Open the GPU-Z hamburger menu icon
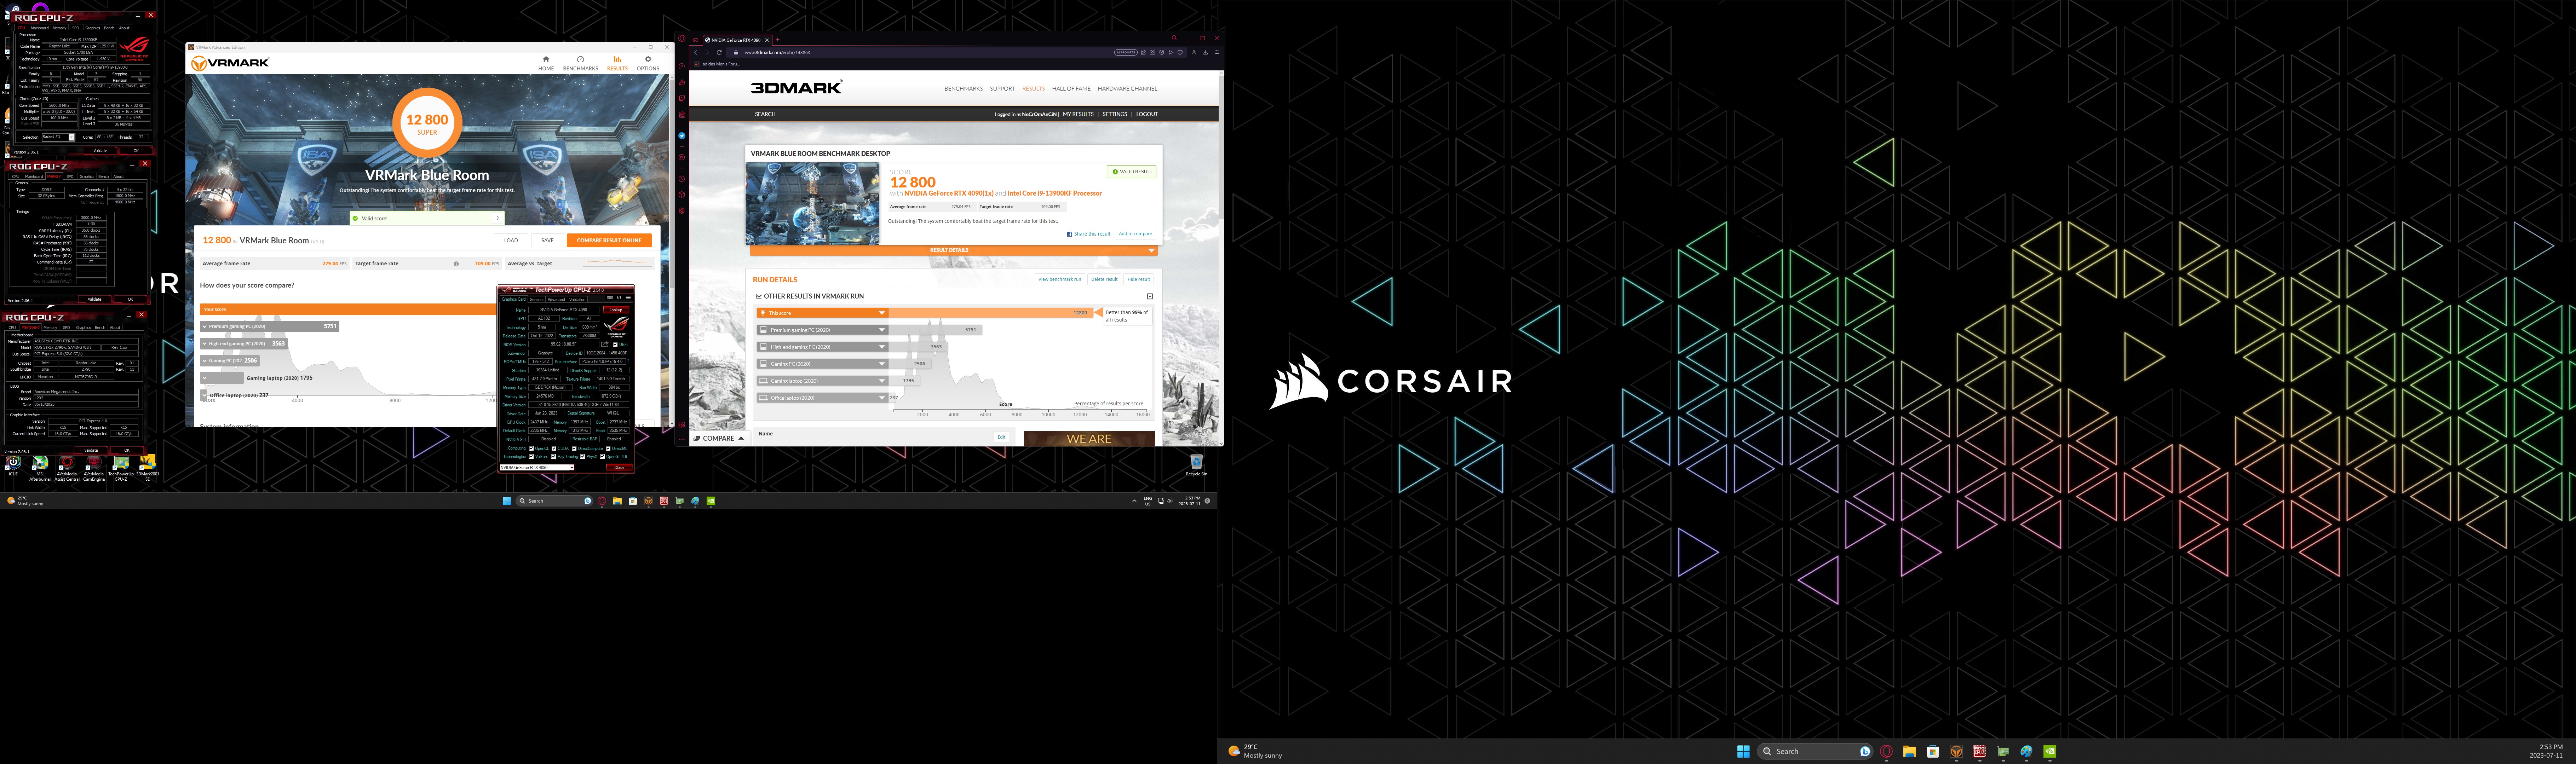Viewport: 2576px width, 764px height. click(x=628, y=298)
